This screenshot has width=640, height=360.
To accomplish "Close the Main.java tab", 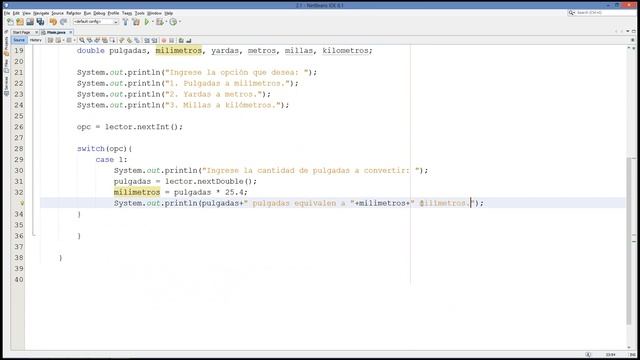I will pyautogui.click(x=71, y=32).
